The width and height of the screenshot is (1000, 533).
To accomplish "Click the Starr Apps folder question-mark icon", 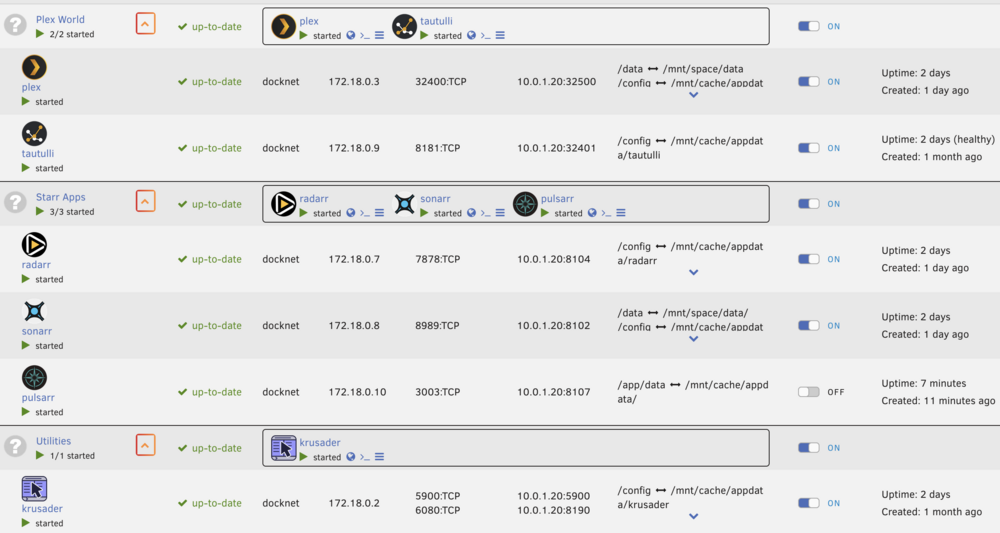I will [15, 203].
